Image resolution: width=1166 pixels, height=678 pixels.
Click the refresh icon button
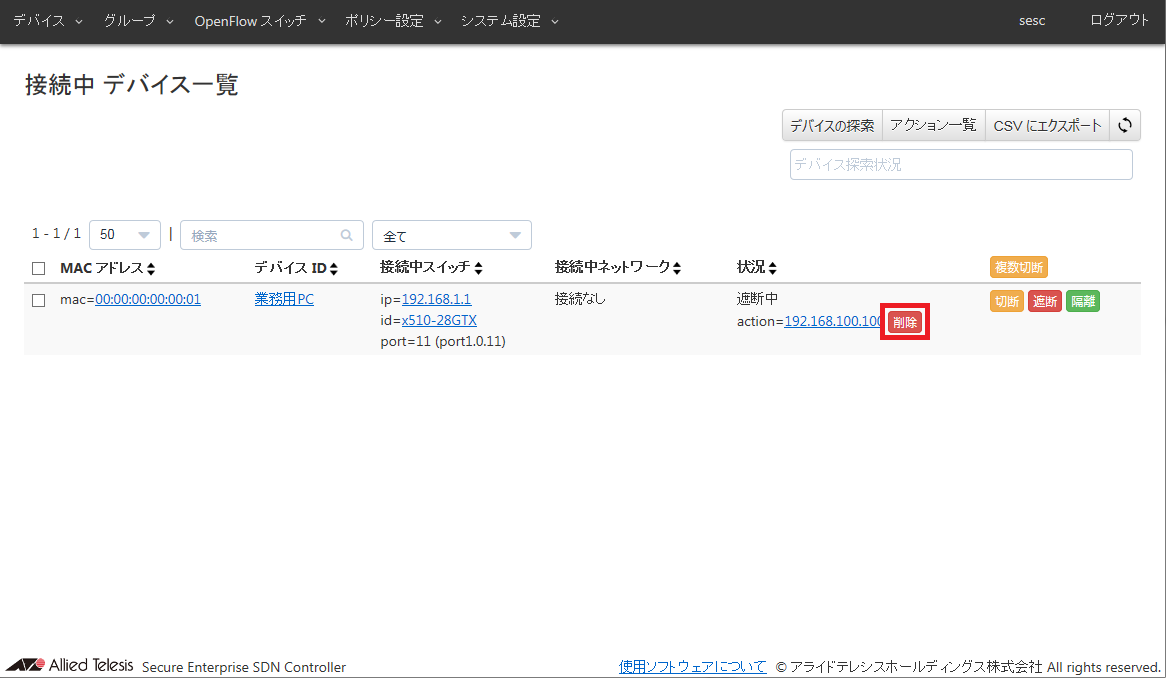point(1125,126)
